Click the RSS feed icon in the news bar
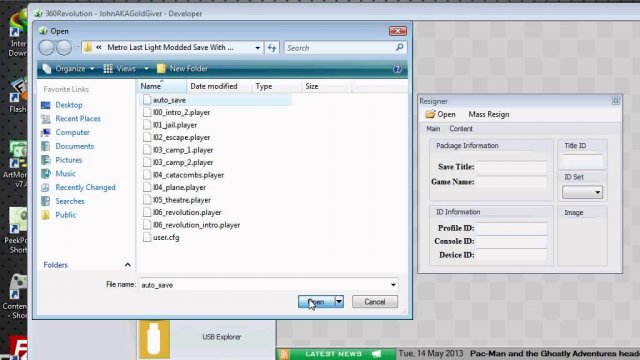 click(284, 354)
